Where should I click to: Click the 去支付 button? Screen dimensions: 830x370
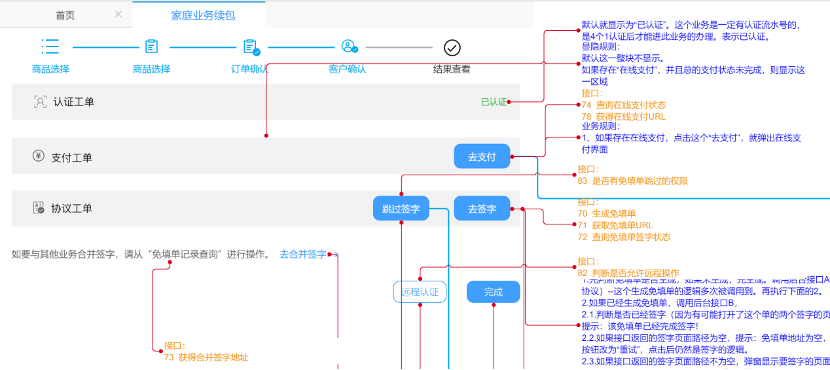pos(482,156)
